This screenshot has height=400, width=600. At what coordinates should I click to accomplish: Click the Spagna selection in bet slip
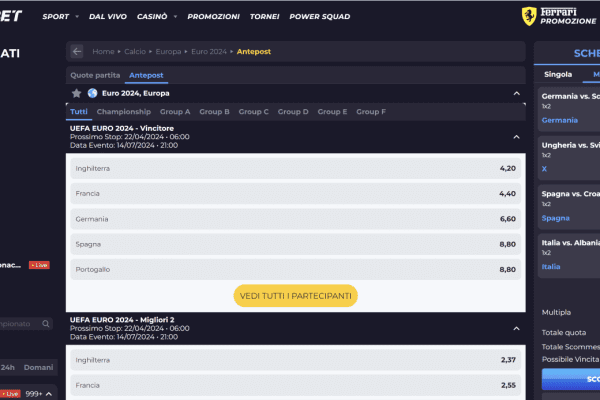point(556,218)
